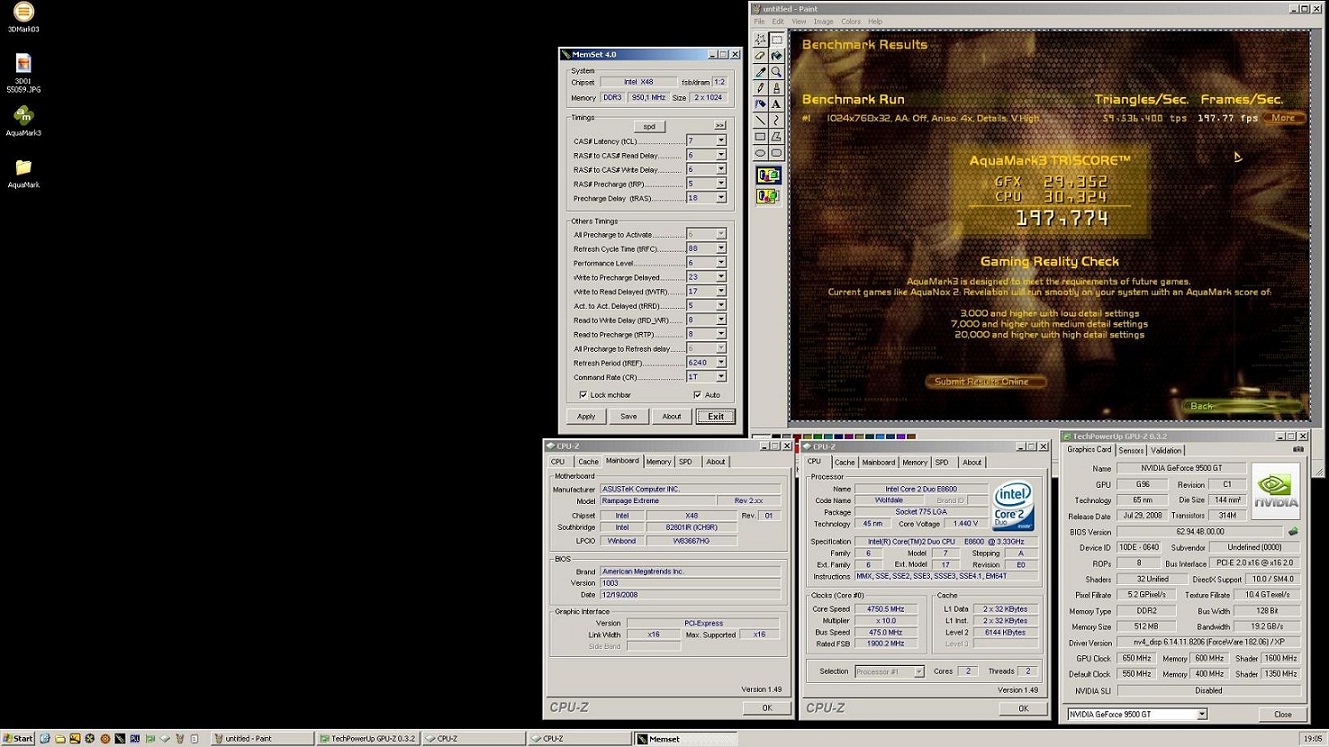This screenshot has height=747, width=1329.
Task: Click the About button in MemSet
Action: 672,417
